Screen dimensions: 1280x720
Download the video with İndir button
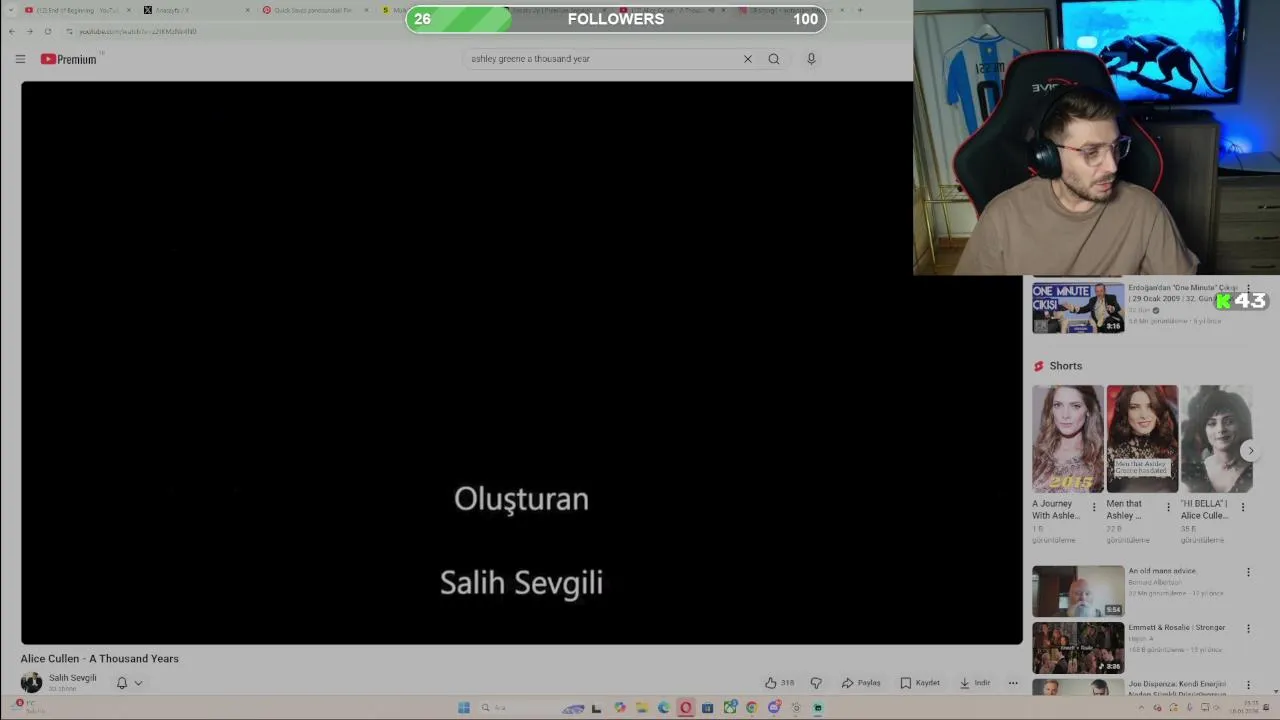coord(975,683)
